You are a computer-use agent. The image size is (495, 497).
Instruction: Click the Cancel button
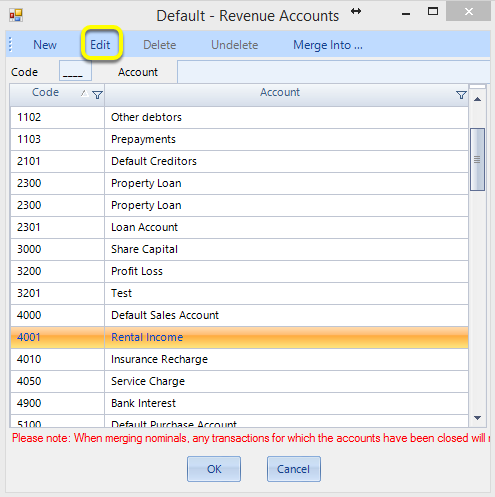point(294,469)
